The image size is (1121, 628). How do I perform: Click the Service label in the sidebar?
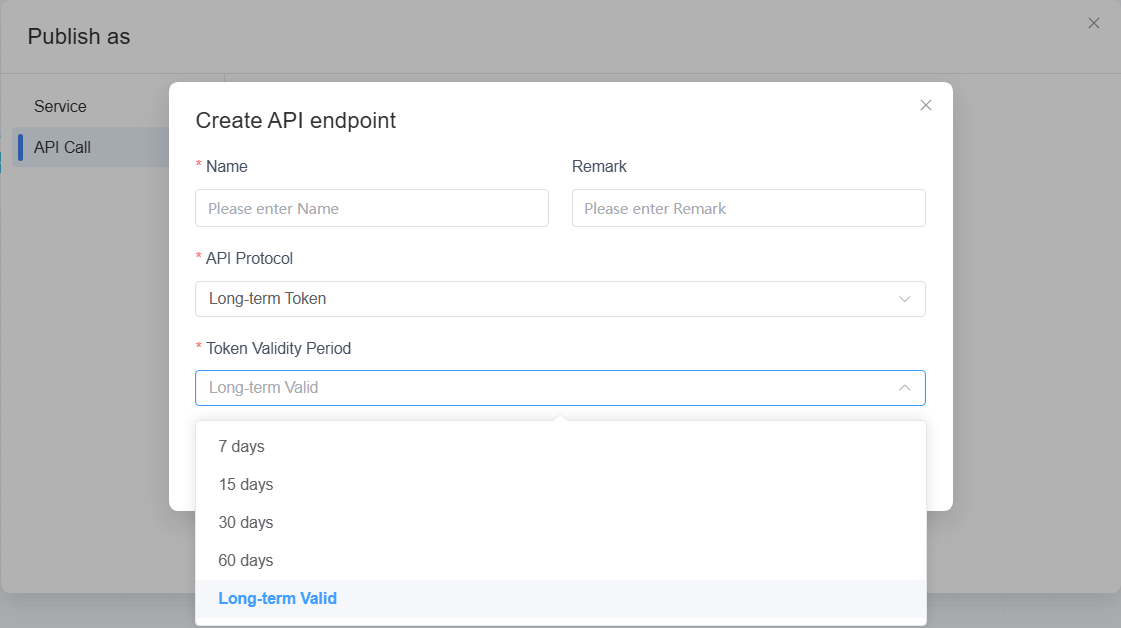pos(60,107)
